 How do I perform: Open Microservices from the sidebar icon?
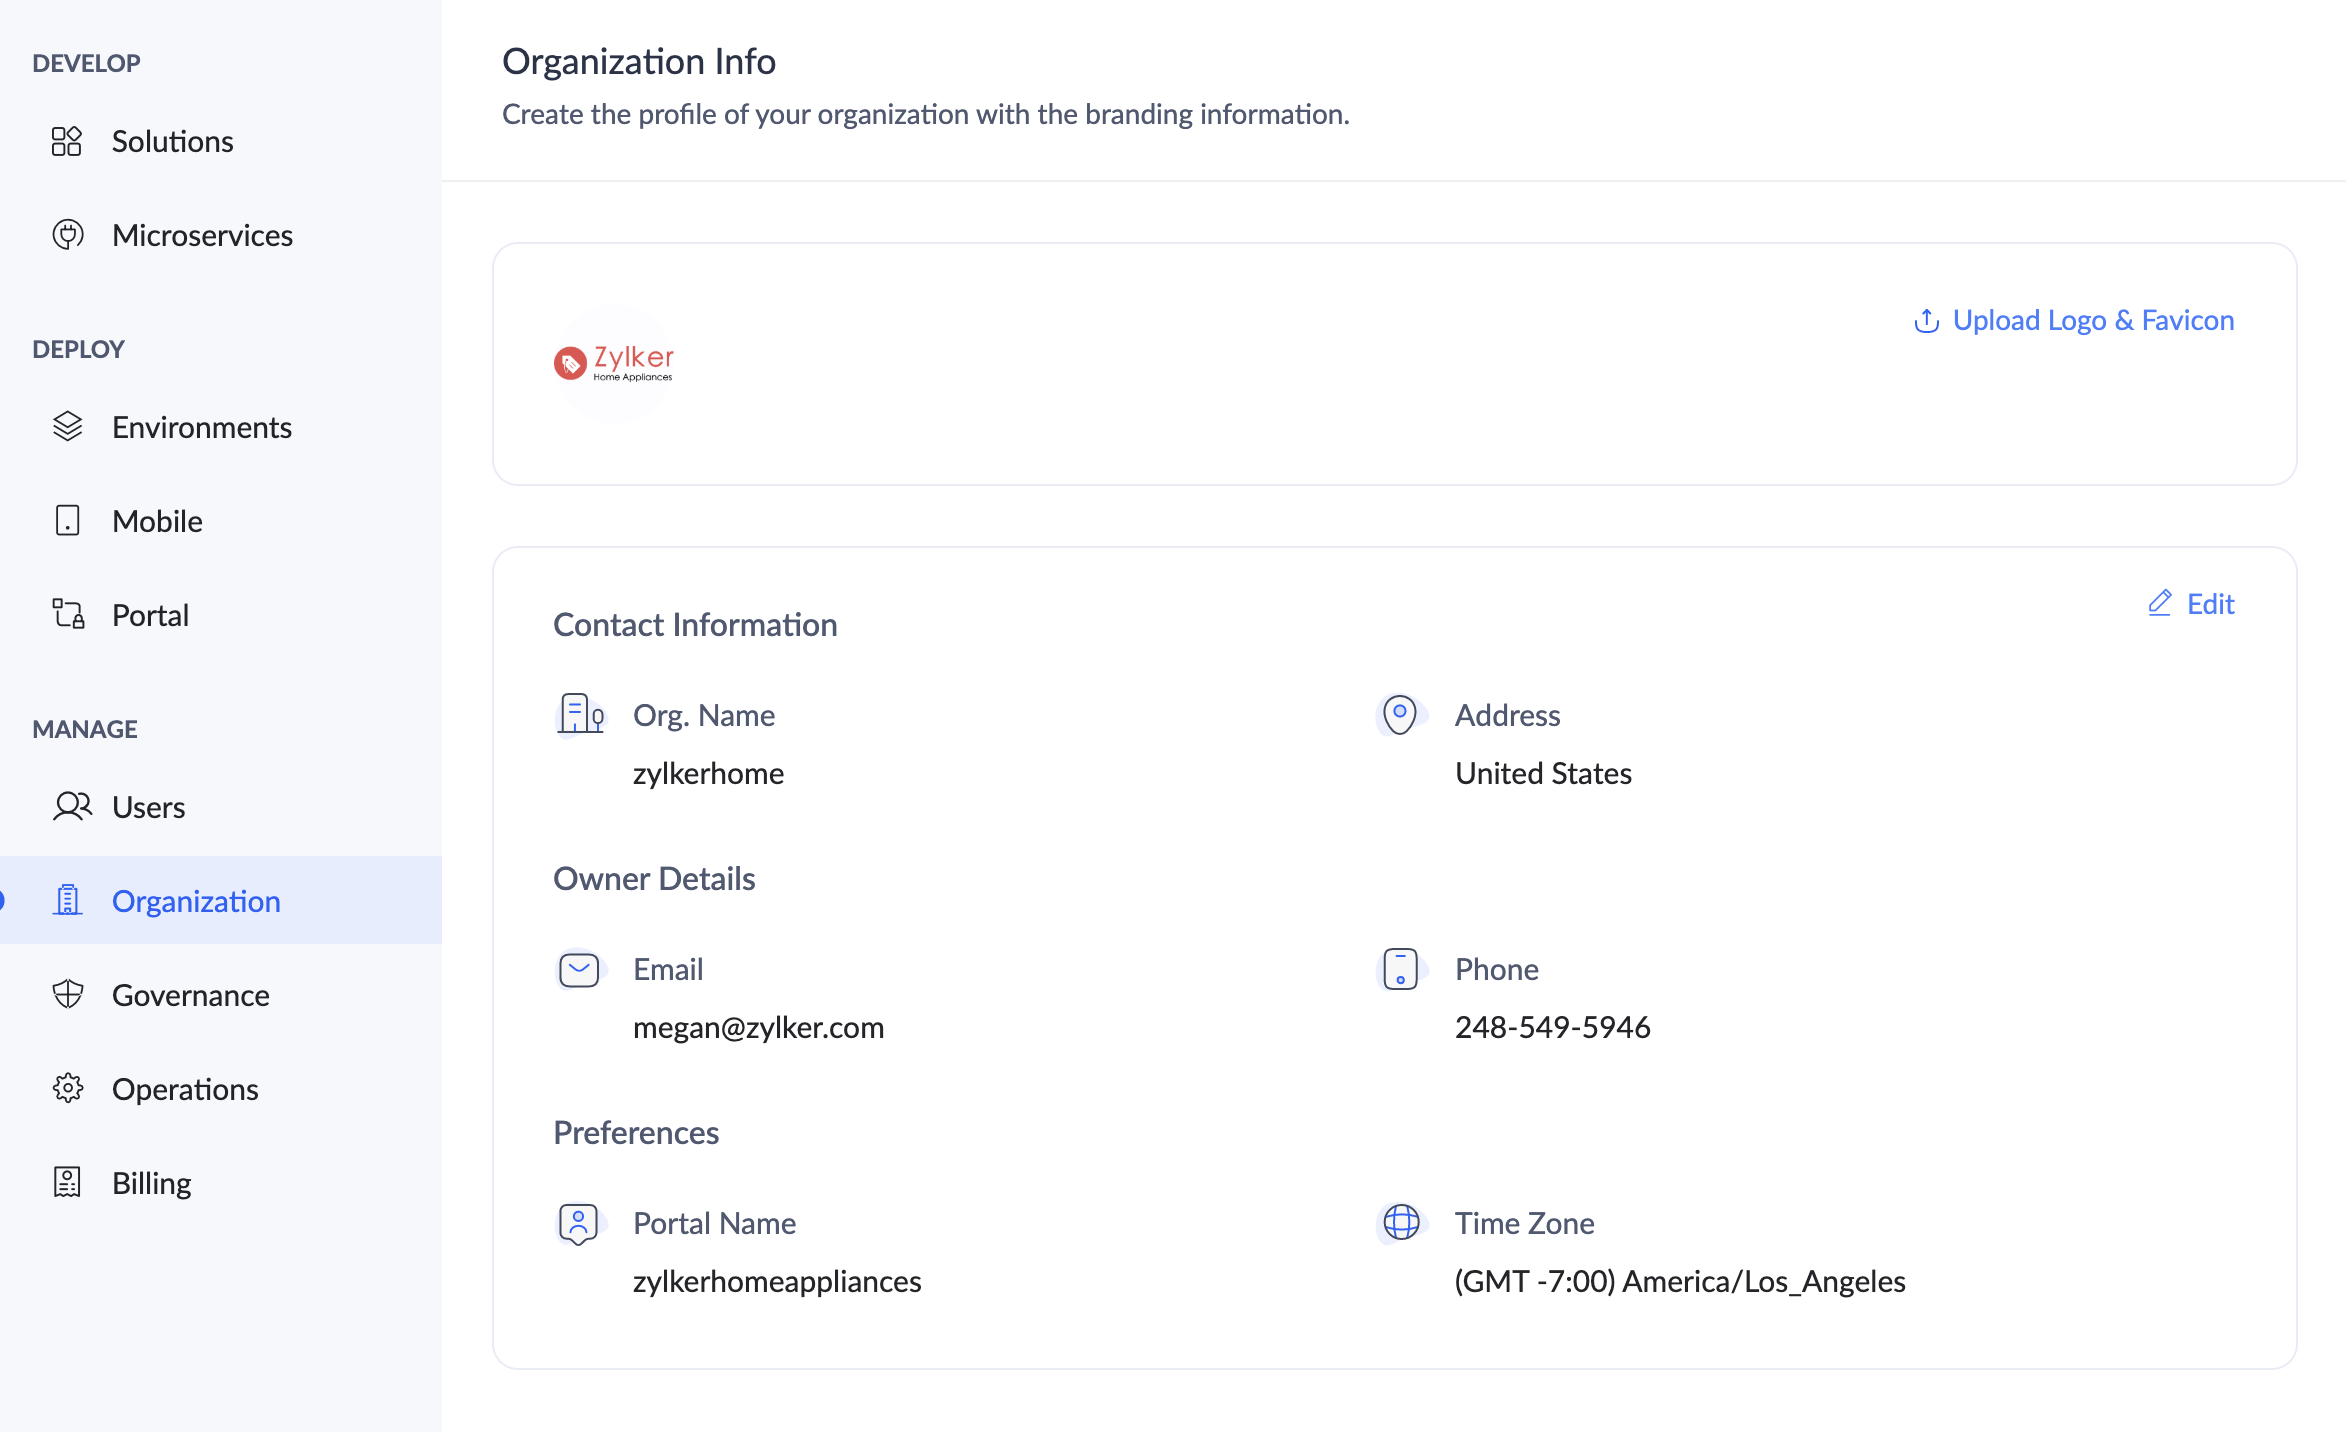coord(67,235)
